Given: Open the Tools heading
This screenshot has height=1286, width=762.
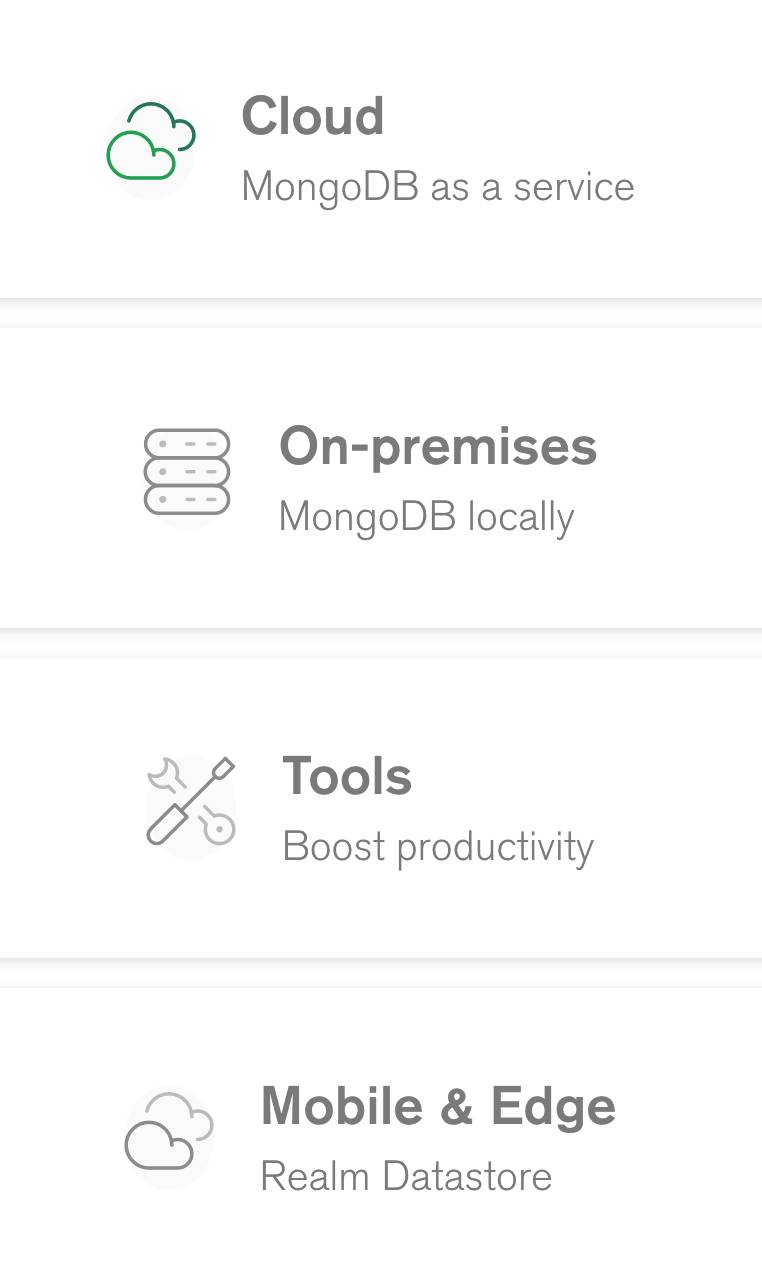Looking at the screenshot, I should [x=347, y=776].
